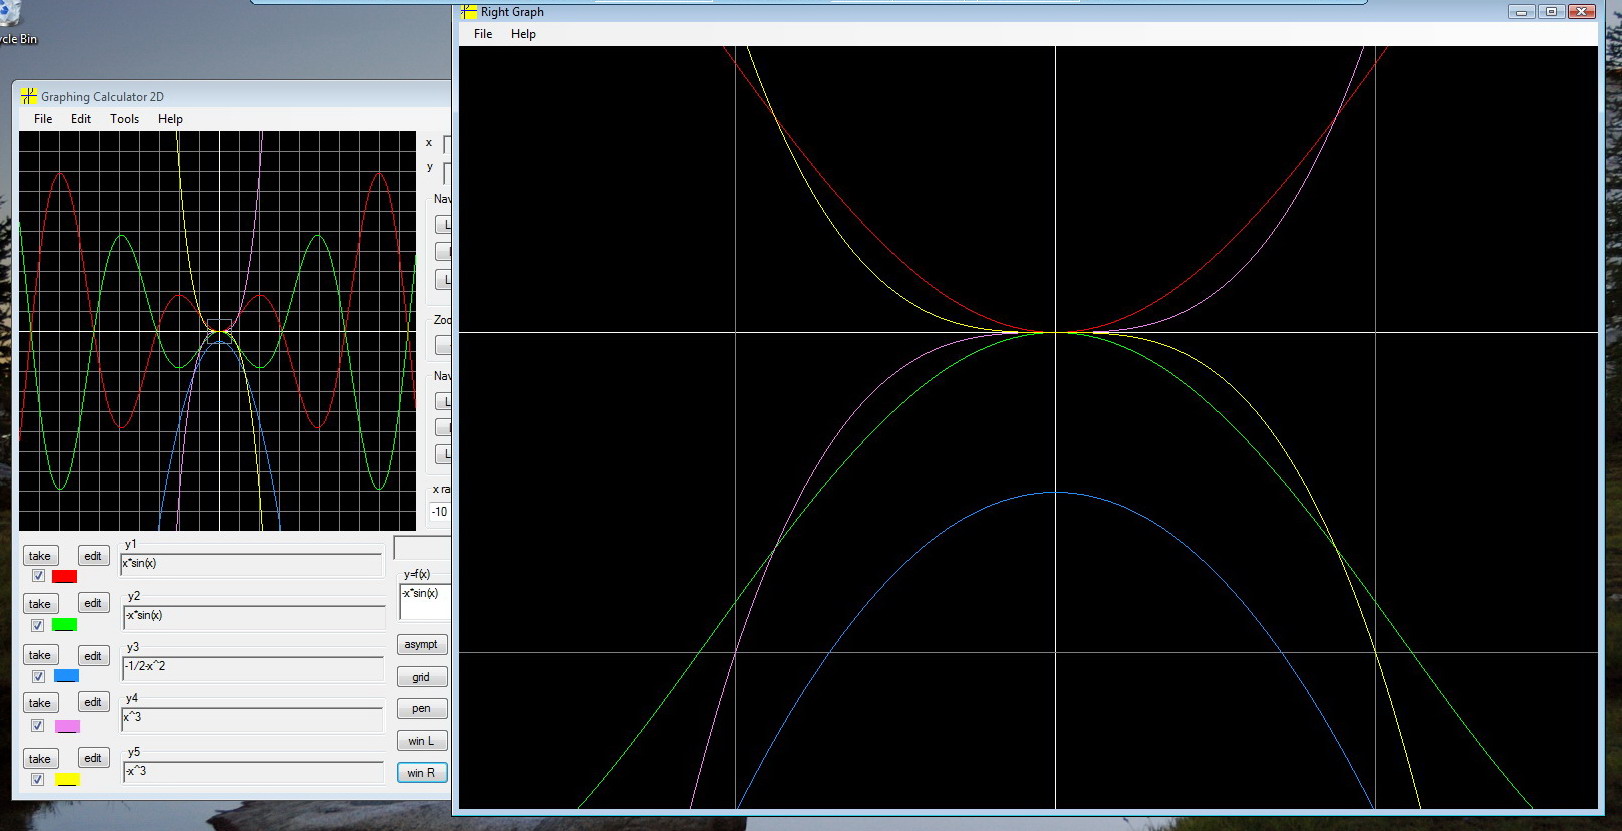Click the y4 field containing x^3
The image size is (1622, 831).
pyautogui.click(x=252, y=718)
